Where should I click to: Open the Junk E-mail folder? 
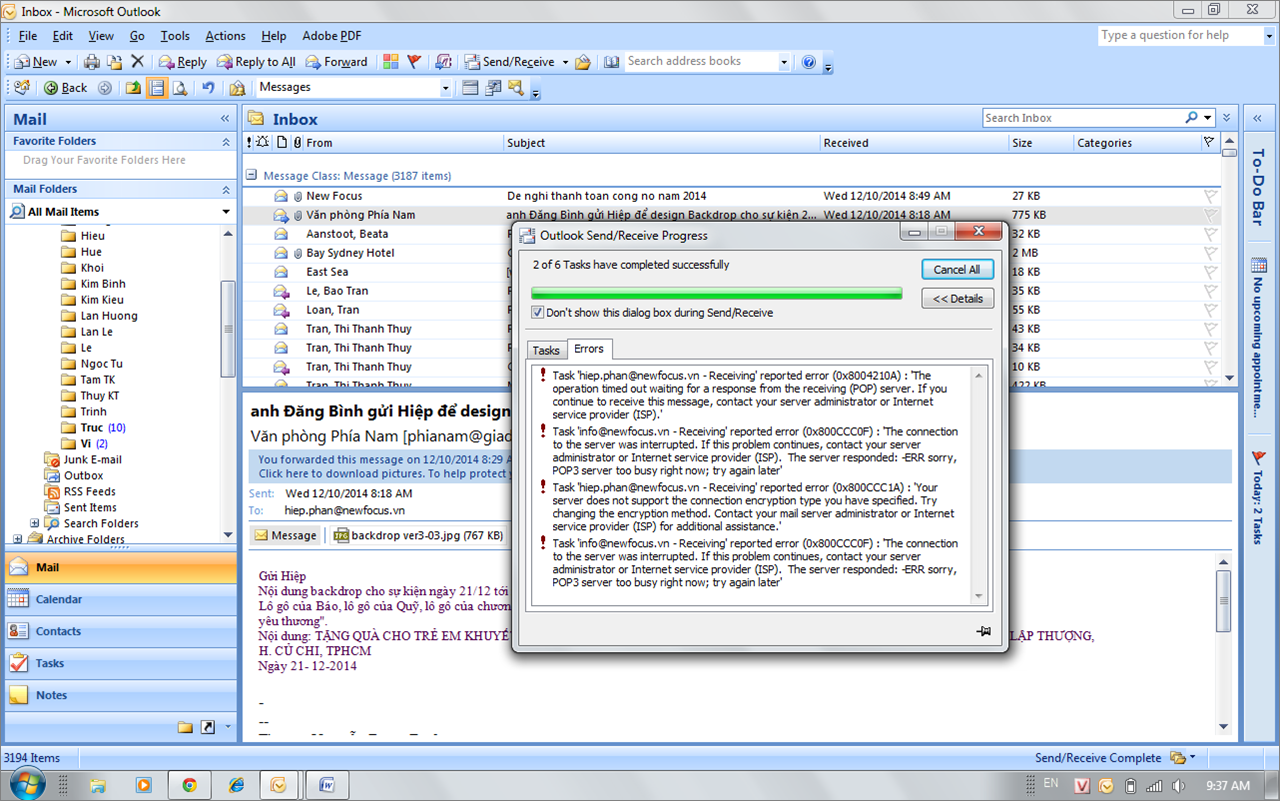pyautogui.click(x=92, y=460)
